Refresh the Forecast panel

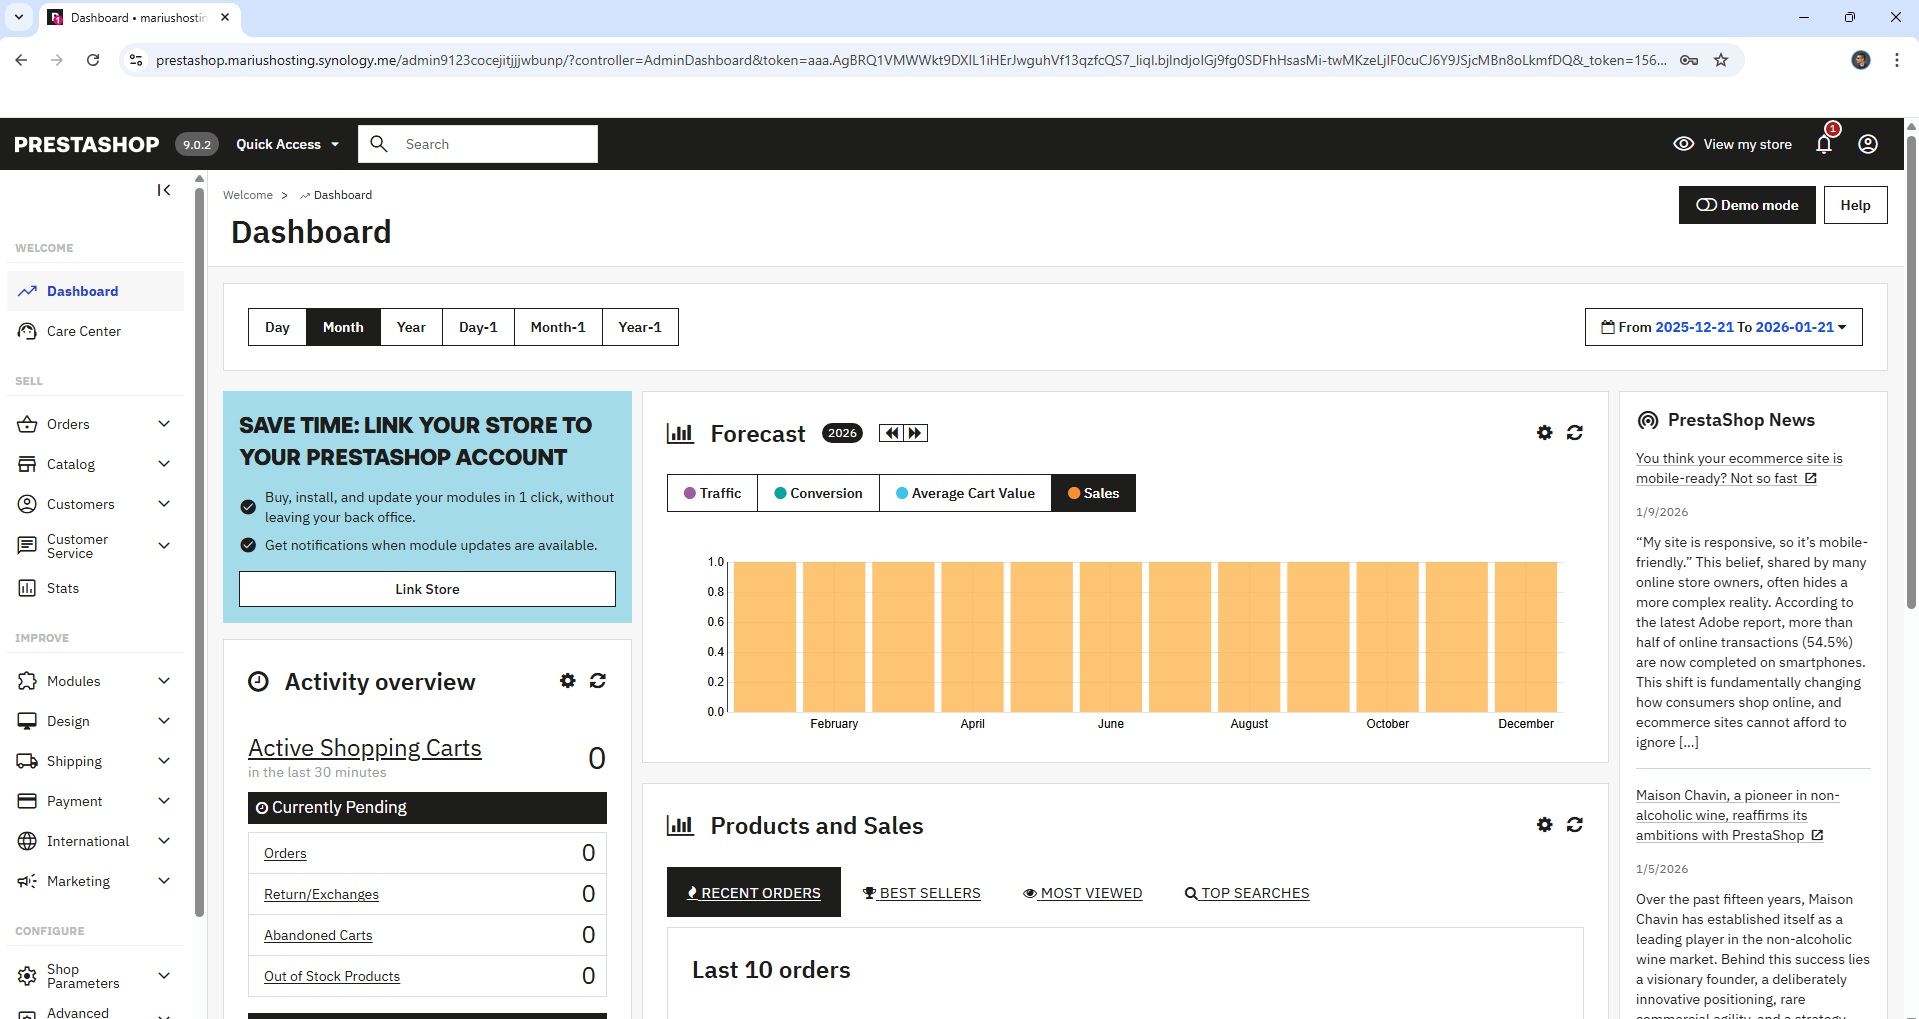click(x=1574, y=433)
